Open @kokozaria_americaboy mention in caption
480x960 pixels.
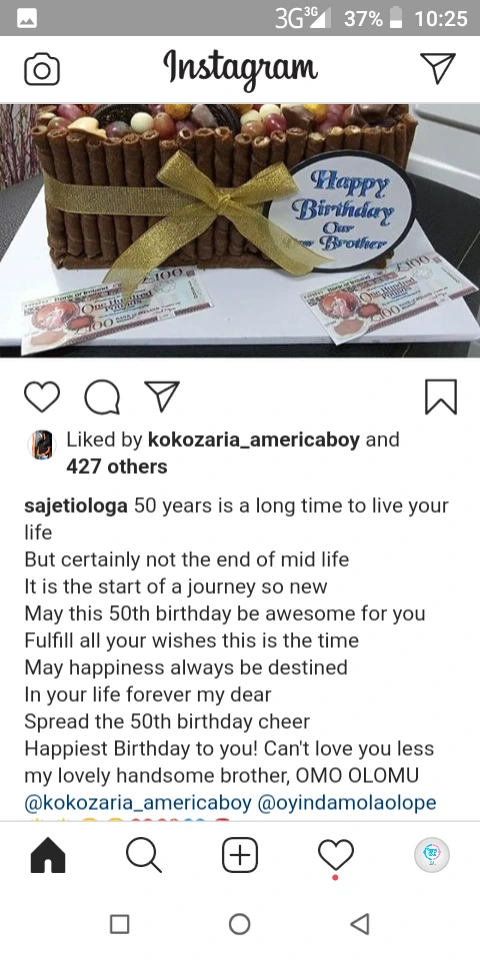(x=138, y=803)
